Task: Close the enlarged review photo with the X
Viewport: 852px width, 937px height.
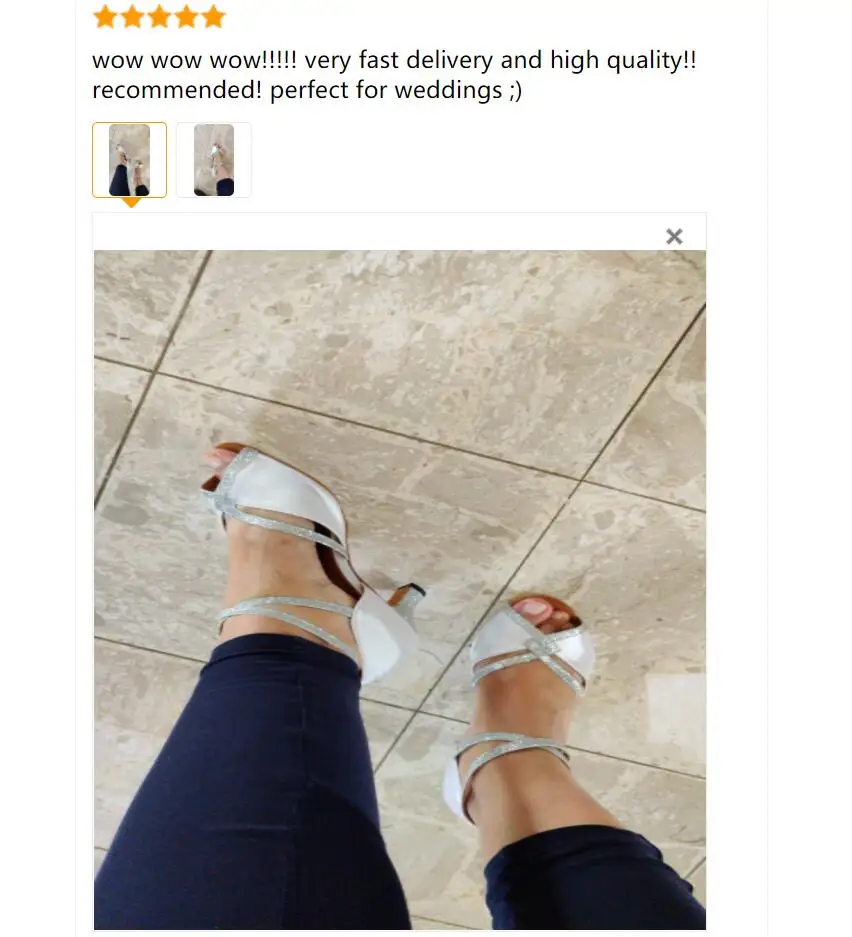Action: click(x=674, y=237)
